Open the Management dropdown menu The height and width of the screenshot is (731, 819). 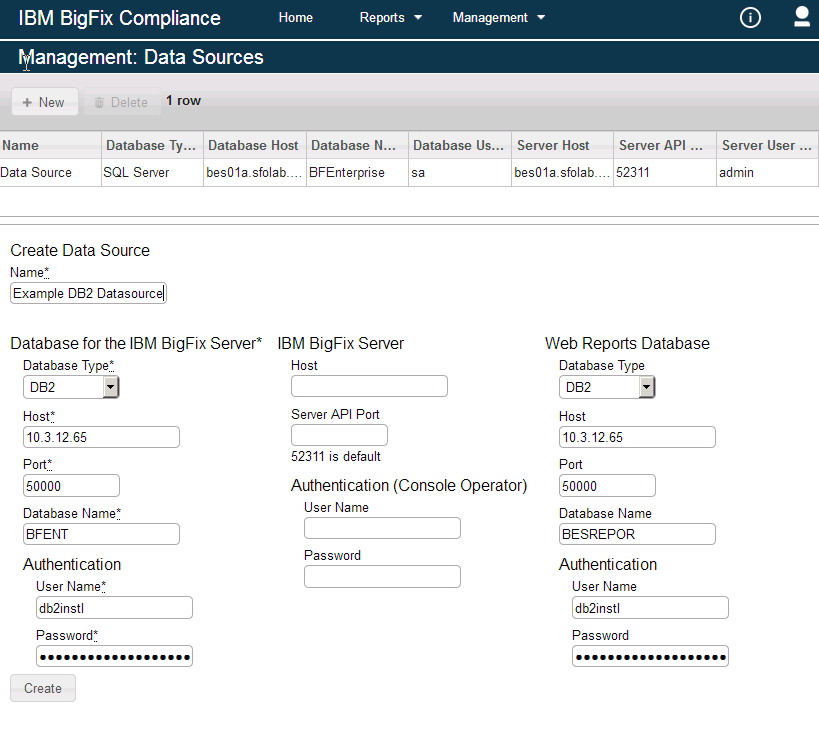(499, 18)
